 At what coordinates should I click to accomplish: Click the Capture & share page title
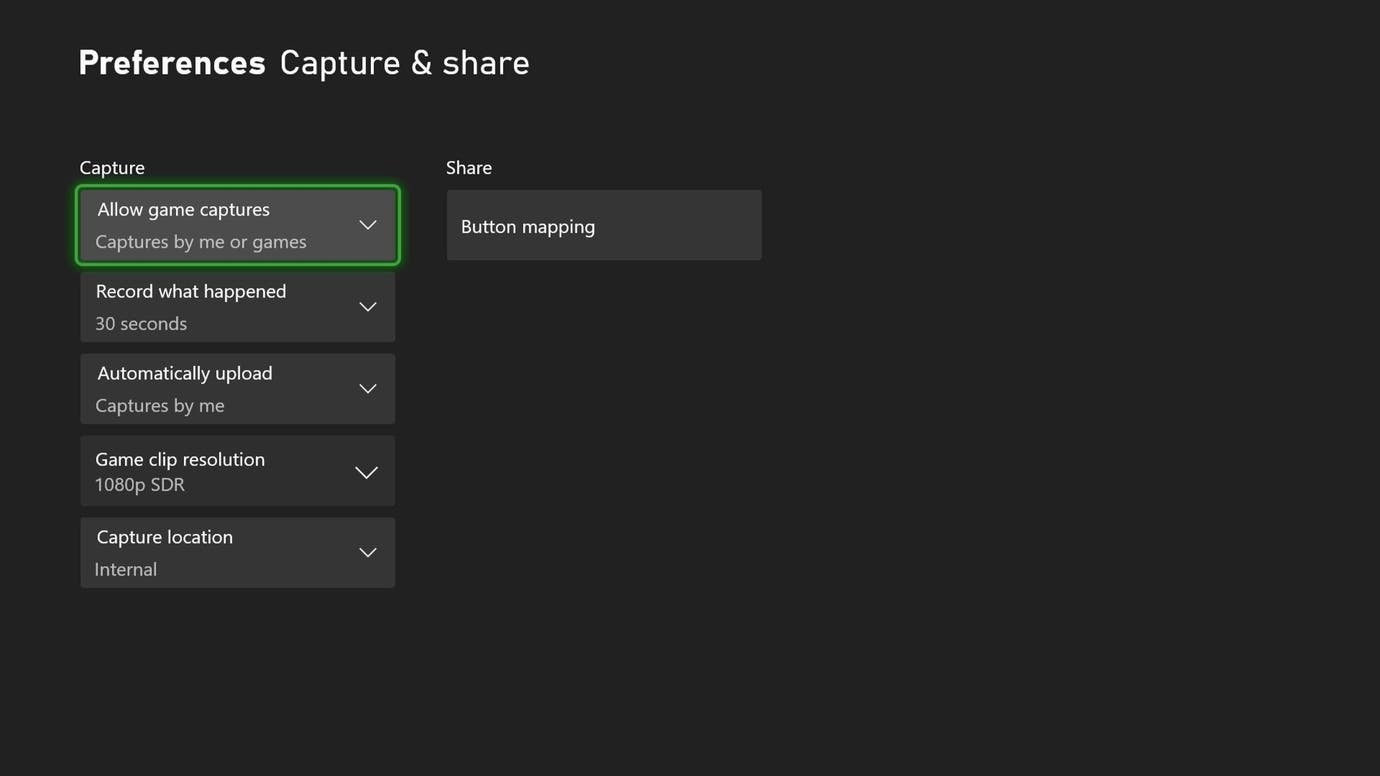404,62
